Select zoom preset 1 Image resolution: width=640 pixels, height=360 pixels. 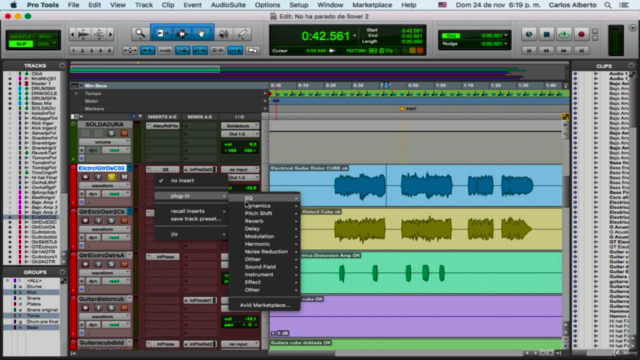[x=73, y=51]
